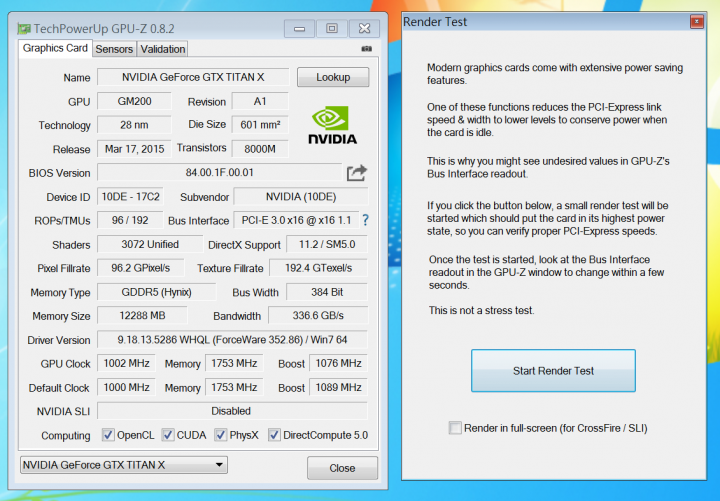The width and height of the screenshot is (720, 501).
Task: Click the Default Clock Boost 1089 MHz
Action: pyautogui.click(x=338, y=388)
